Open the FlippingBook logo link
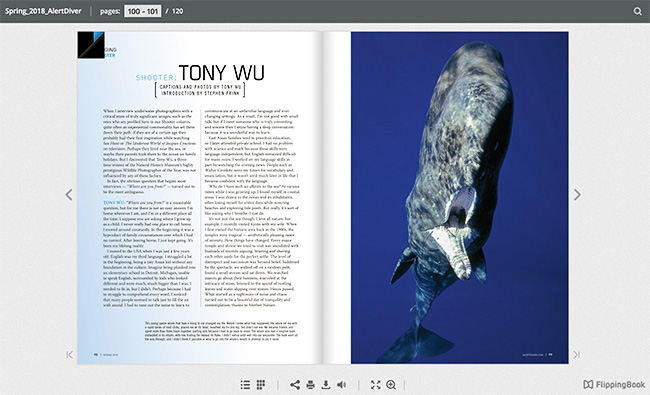This screenshot has height=395, width=650. [614, 385]
